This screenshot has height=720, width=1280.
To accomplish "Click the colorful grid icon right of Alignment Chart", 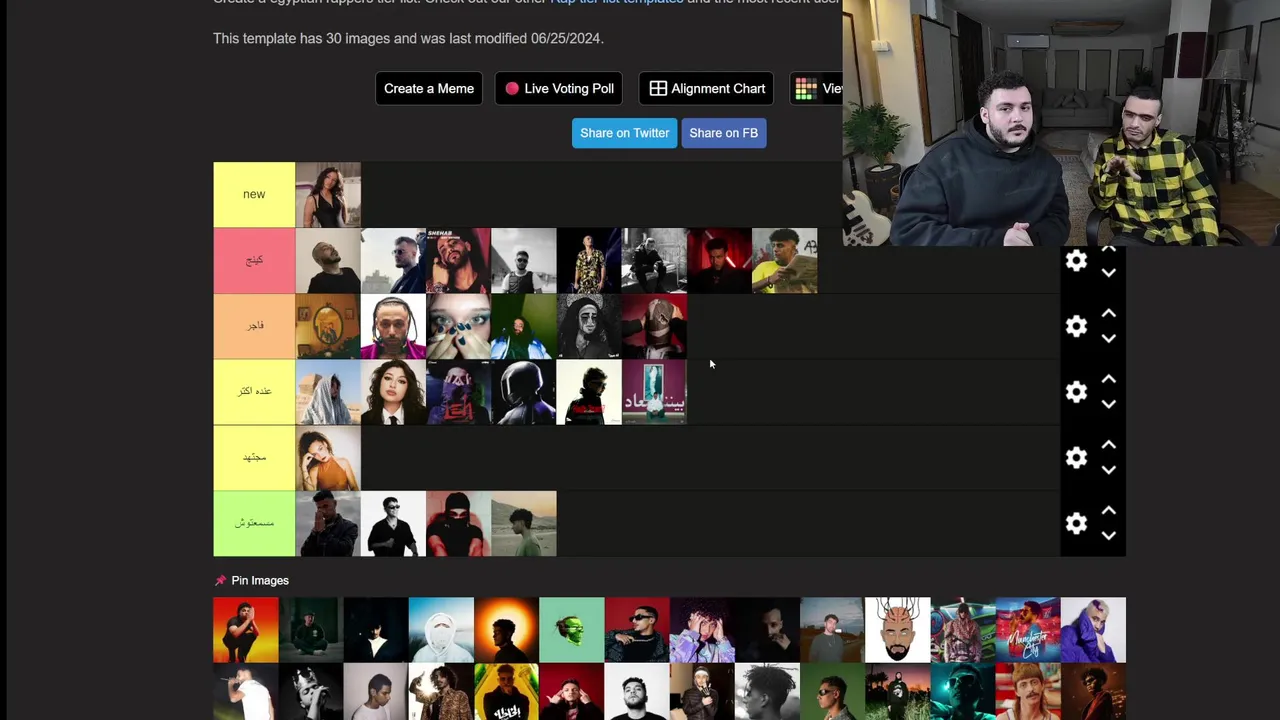I will click(806, 89).
